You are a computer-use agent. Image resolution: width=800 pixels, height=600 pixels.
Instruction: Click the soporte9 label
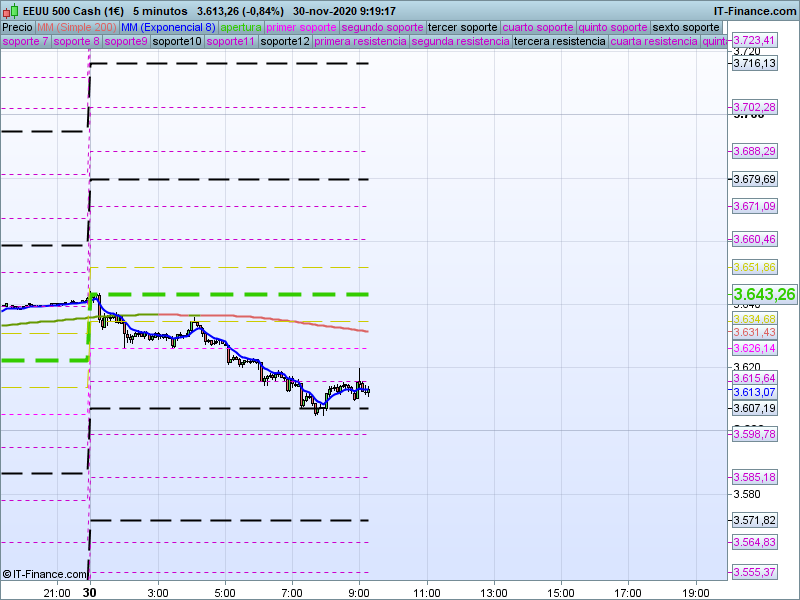126,41
